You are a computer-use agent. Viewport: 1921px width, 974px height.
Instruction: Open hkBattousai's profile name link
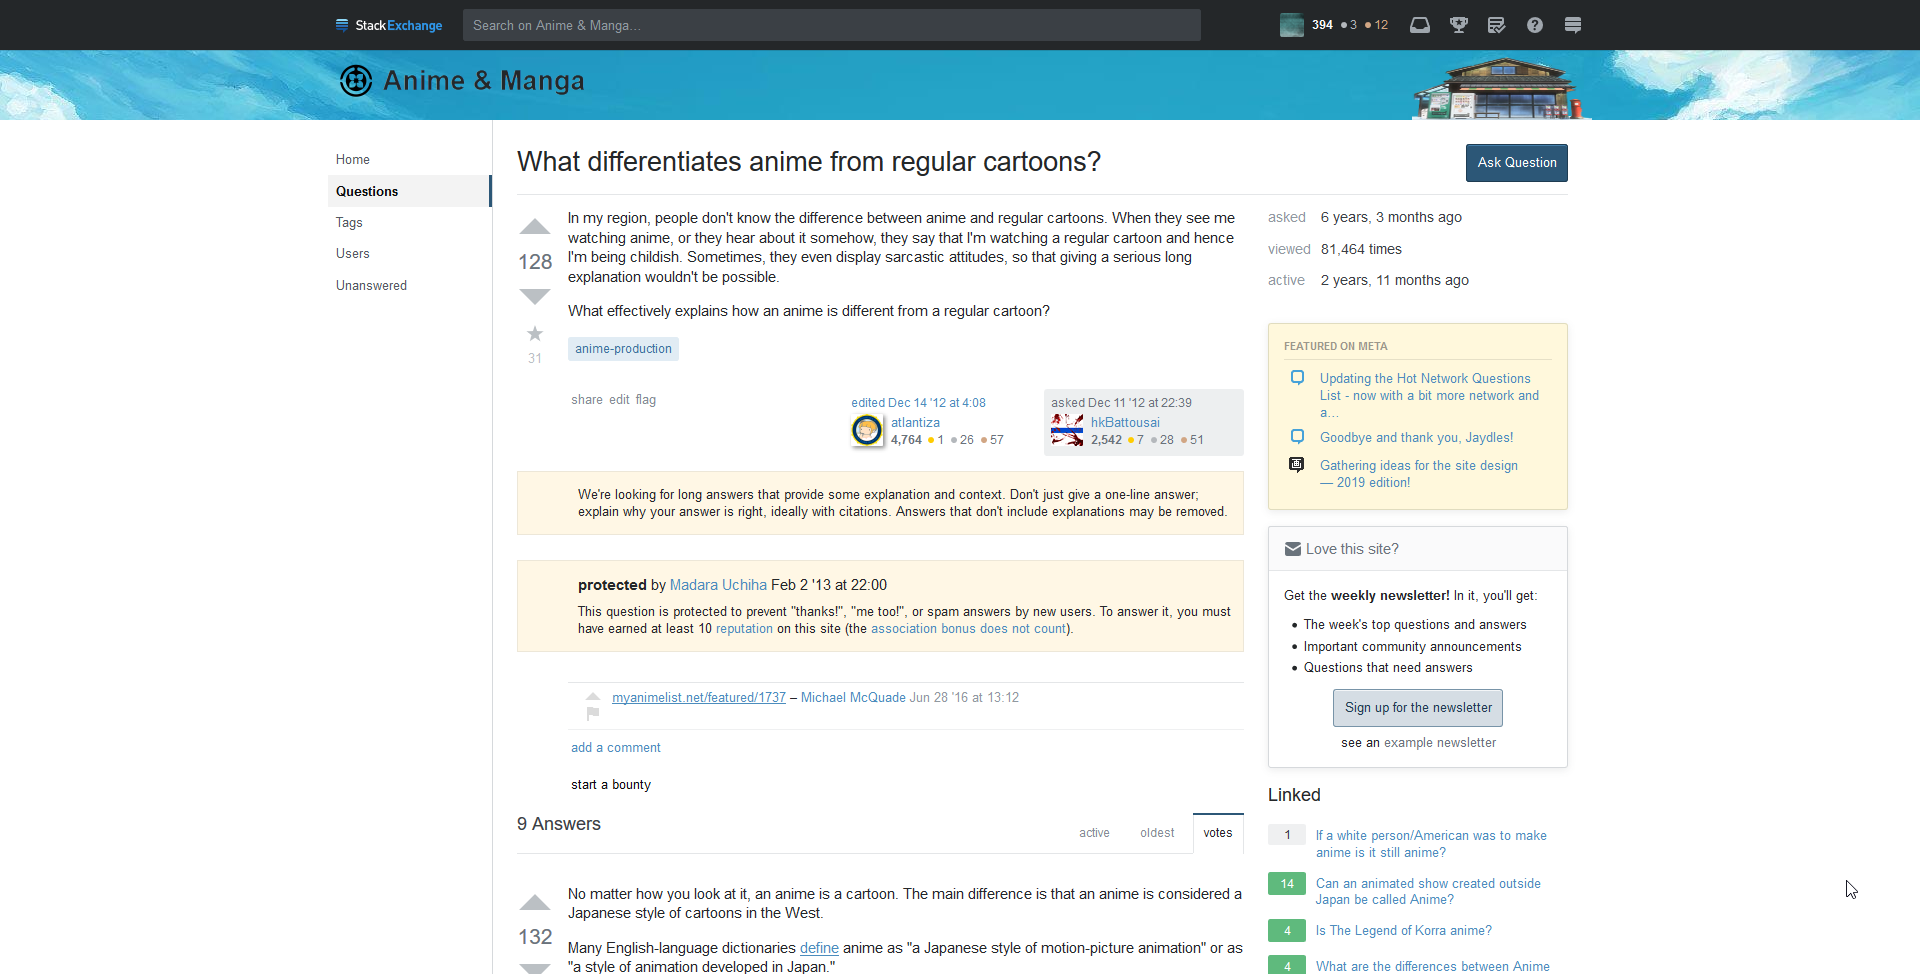[1125, 423]
